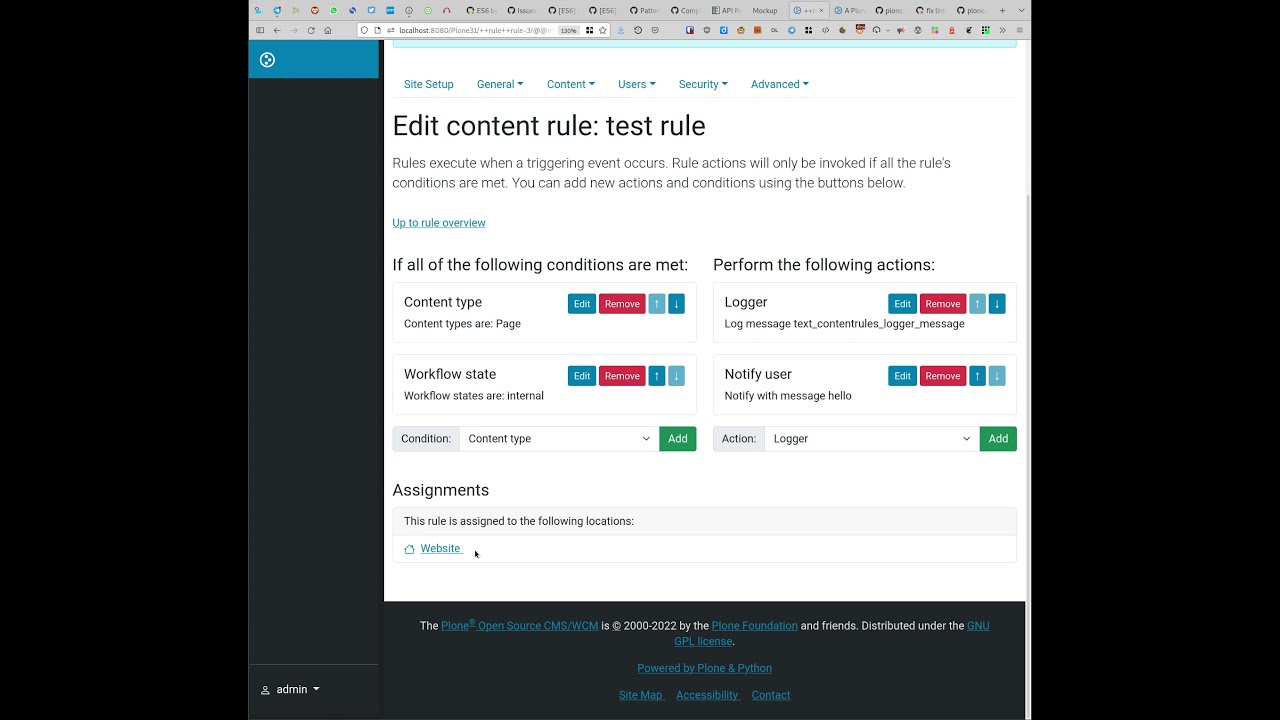The image size is (1280, 720).
Task: Expand the Advanced menu
Action: click(780, 84)
